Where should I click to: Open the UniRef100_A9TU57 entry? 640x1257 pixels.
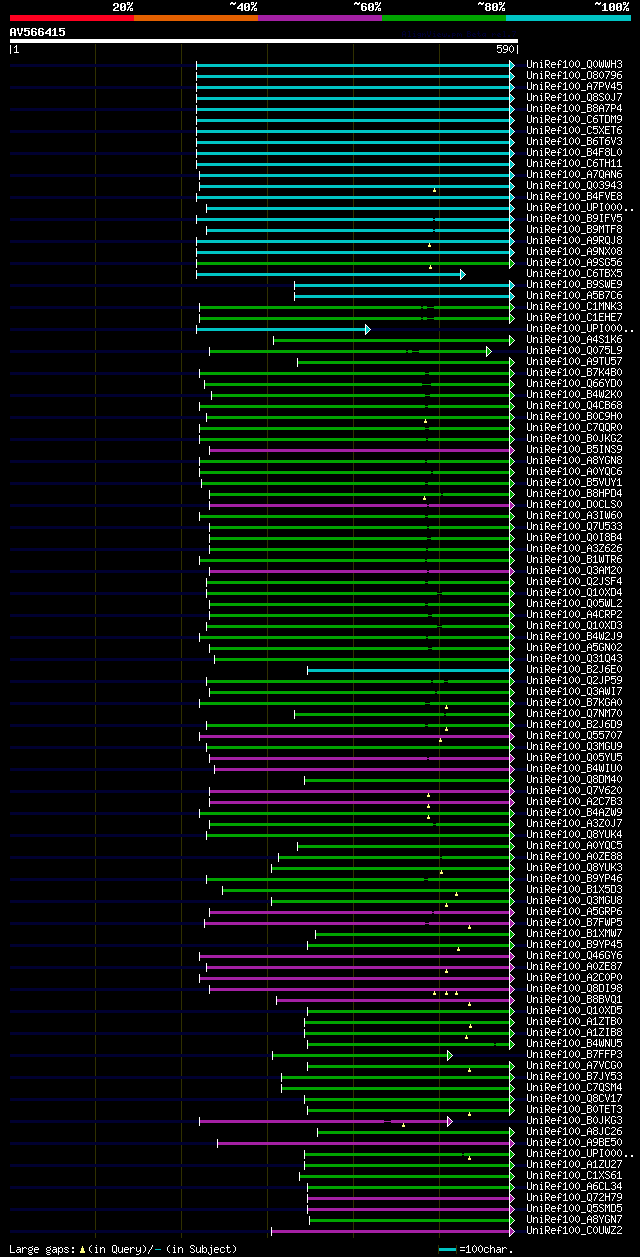(x=574, y=361)
